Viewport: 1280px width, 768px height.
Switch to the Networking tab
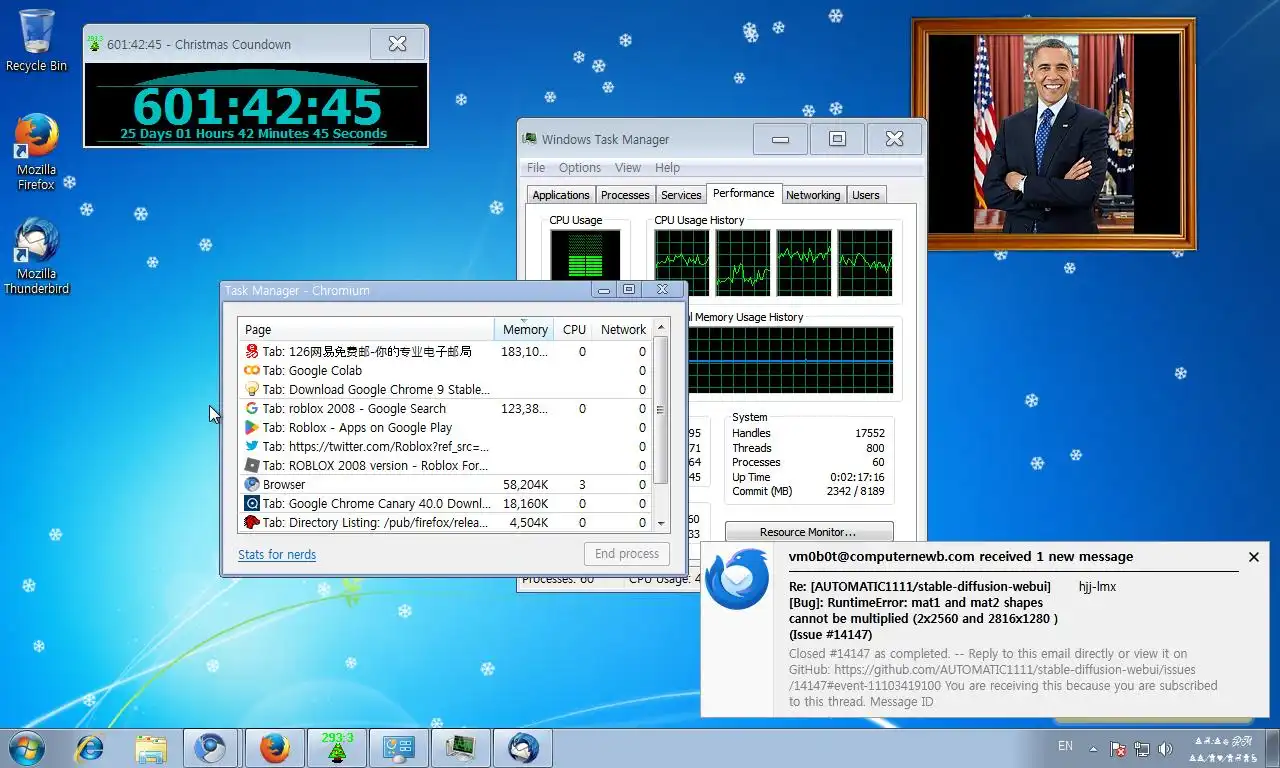[x=813, y=195]
